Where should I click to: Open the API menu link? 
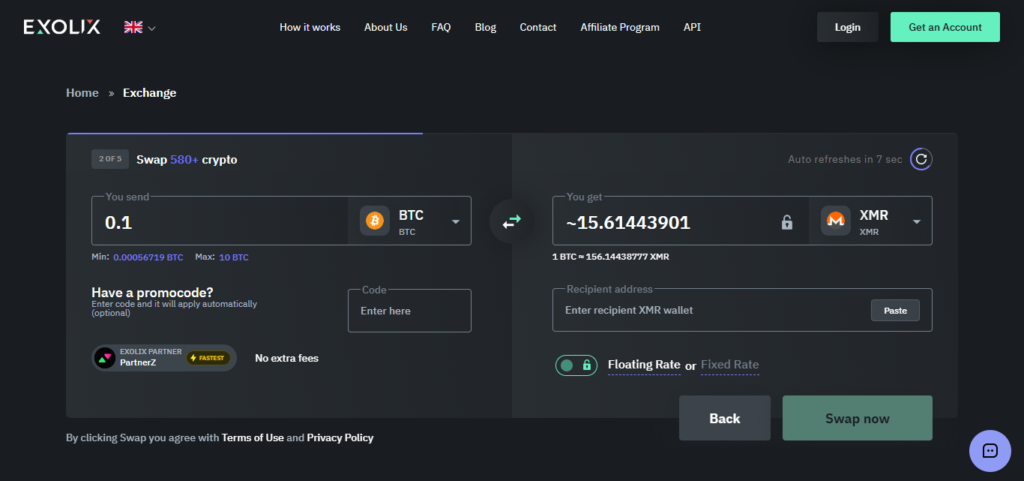(x=692, y=27)
